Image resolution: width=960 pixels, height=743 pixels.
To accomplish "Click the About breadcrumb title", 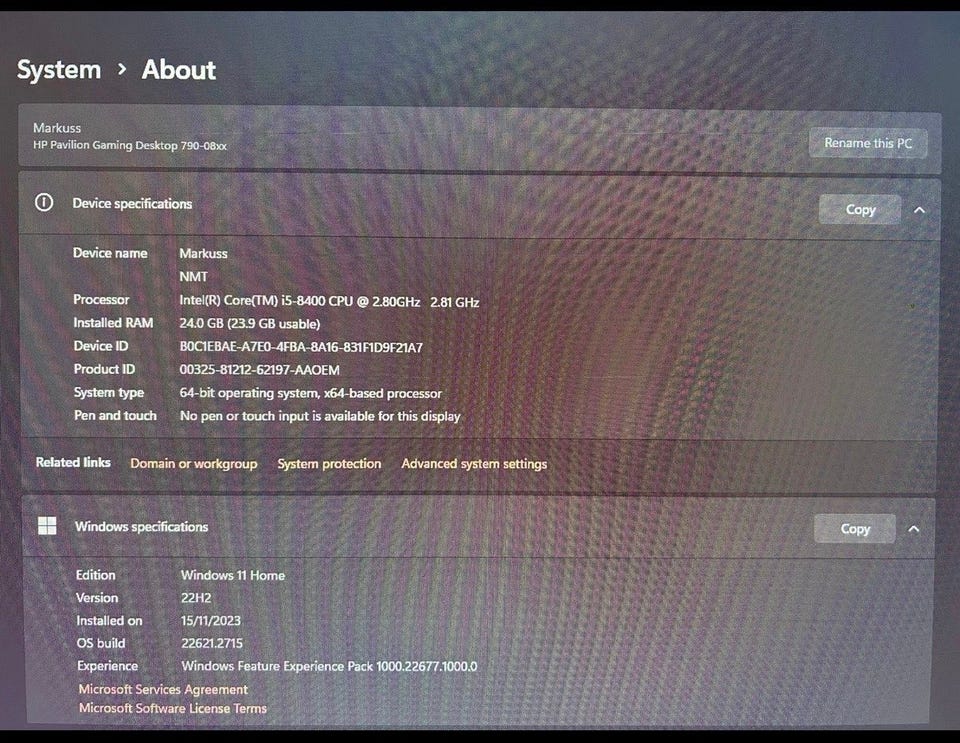I will tap(179, 70).
